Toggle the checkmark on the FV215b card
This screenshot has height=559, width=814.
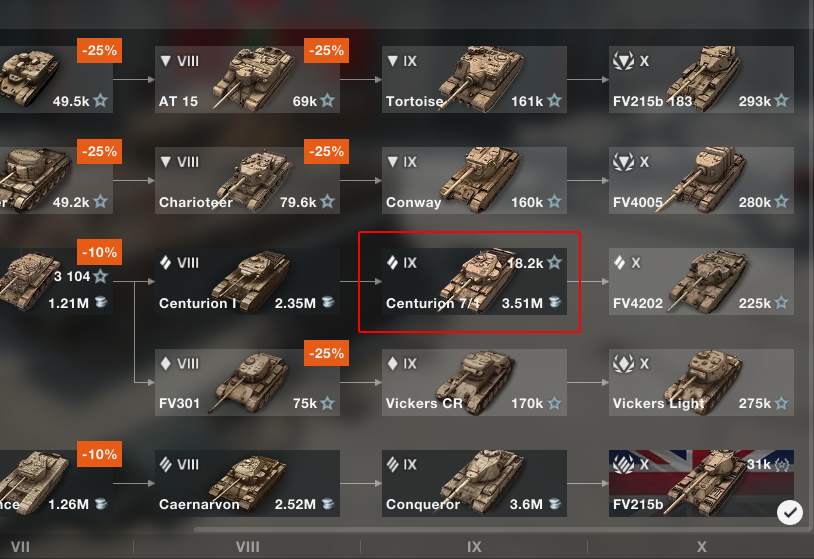tap(790, 512)
